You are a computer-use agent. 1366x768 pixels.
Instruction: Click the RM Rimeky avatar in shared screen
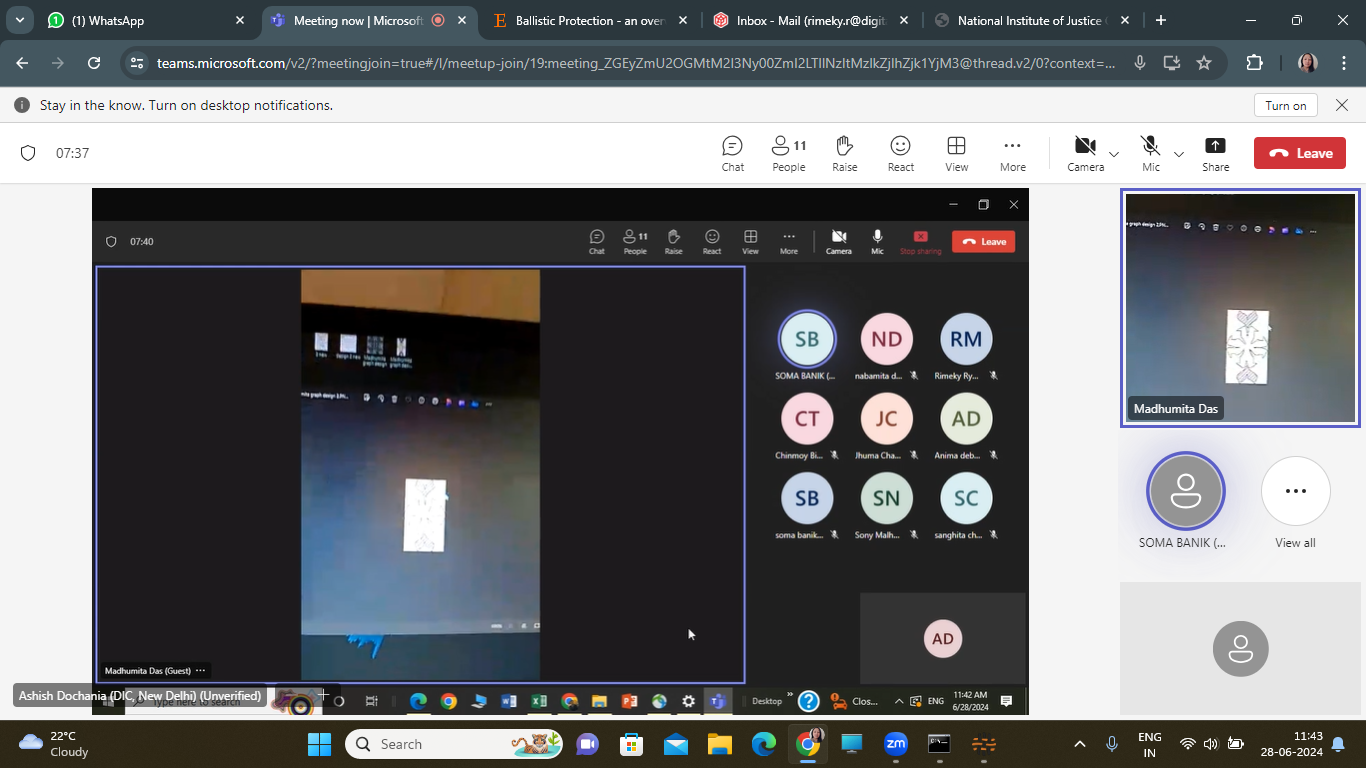pyautogui.click(x=966, y=339)
